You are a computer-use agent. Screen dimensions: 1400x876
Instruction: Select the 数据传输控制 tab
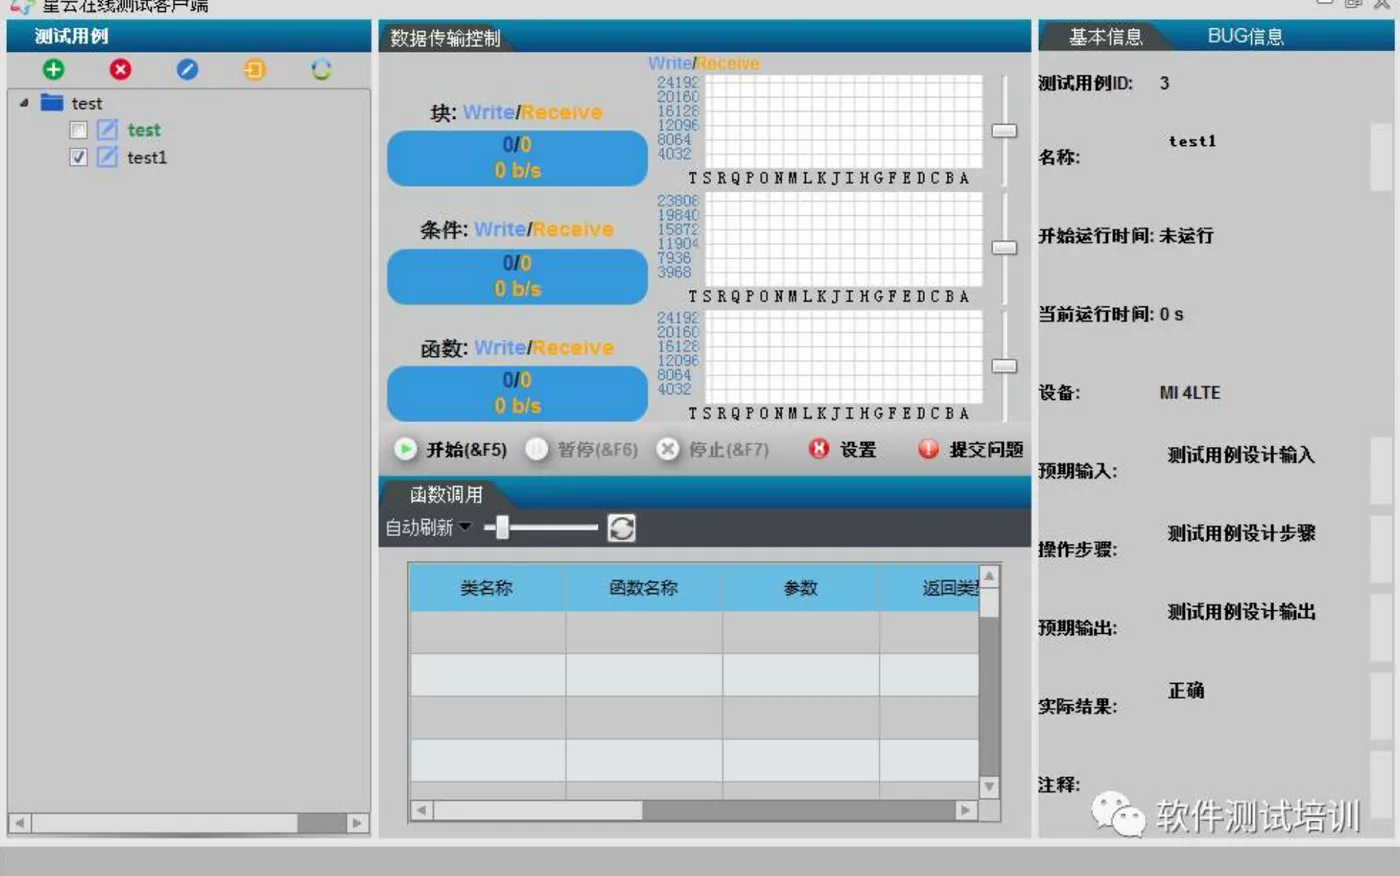445,38
